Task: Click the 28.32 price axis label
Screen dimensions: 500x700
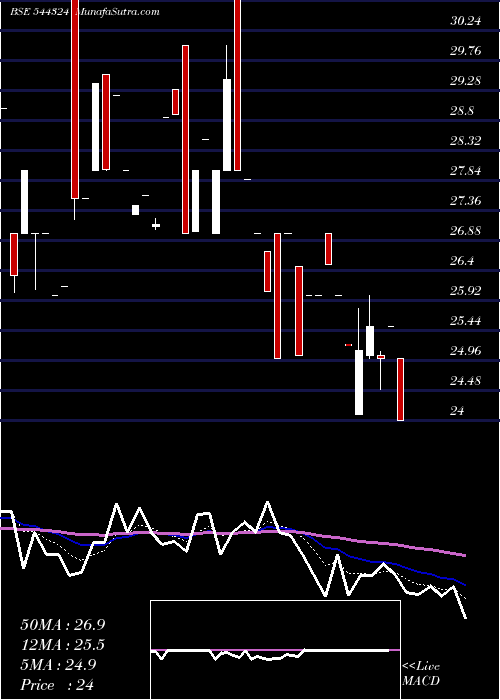Action: point(465,141)
